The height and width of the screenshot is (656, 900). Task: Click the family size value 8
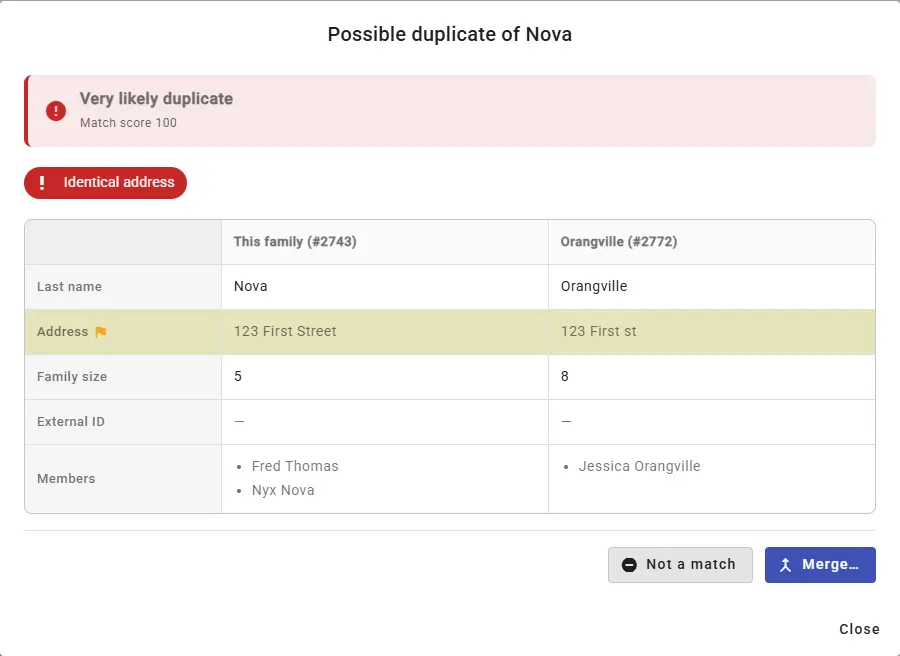click(x=565, y=376)
